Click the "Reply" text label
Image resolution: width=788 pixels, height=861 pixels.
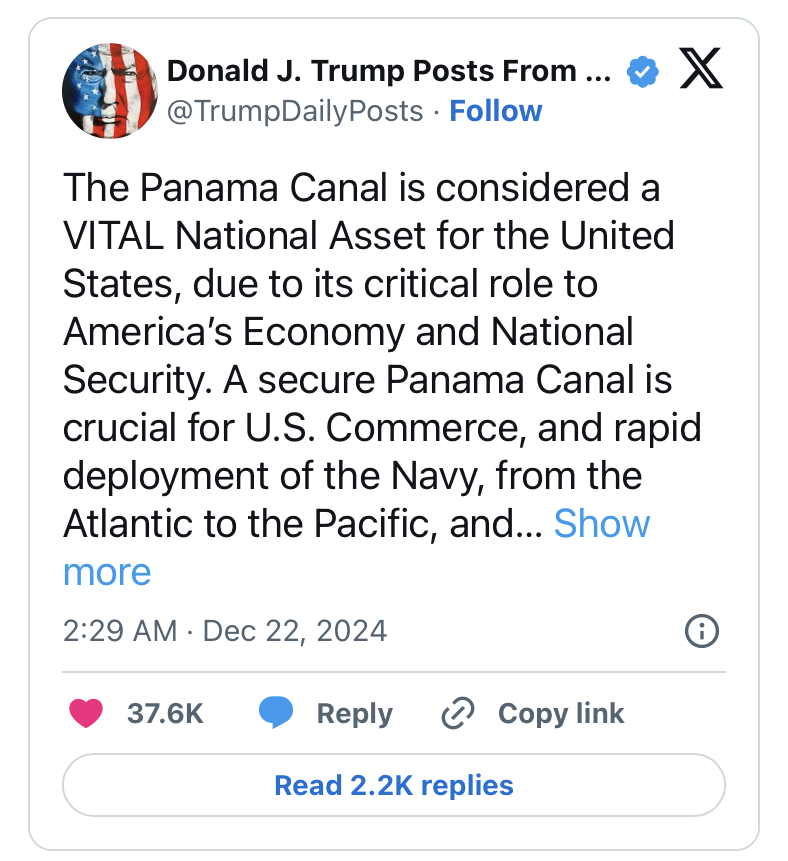354,713
